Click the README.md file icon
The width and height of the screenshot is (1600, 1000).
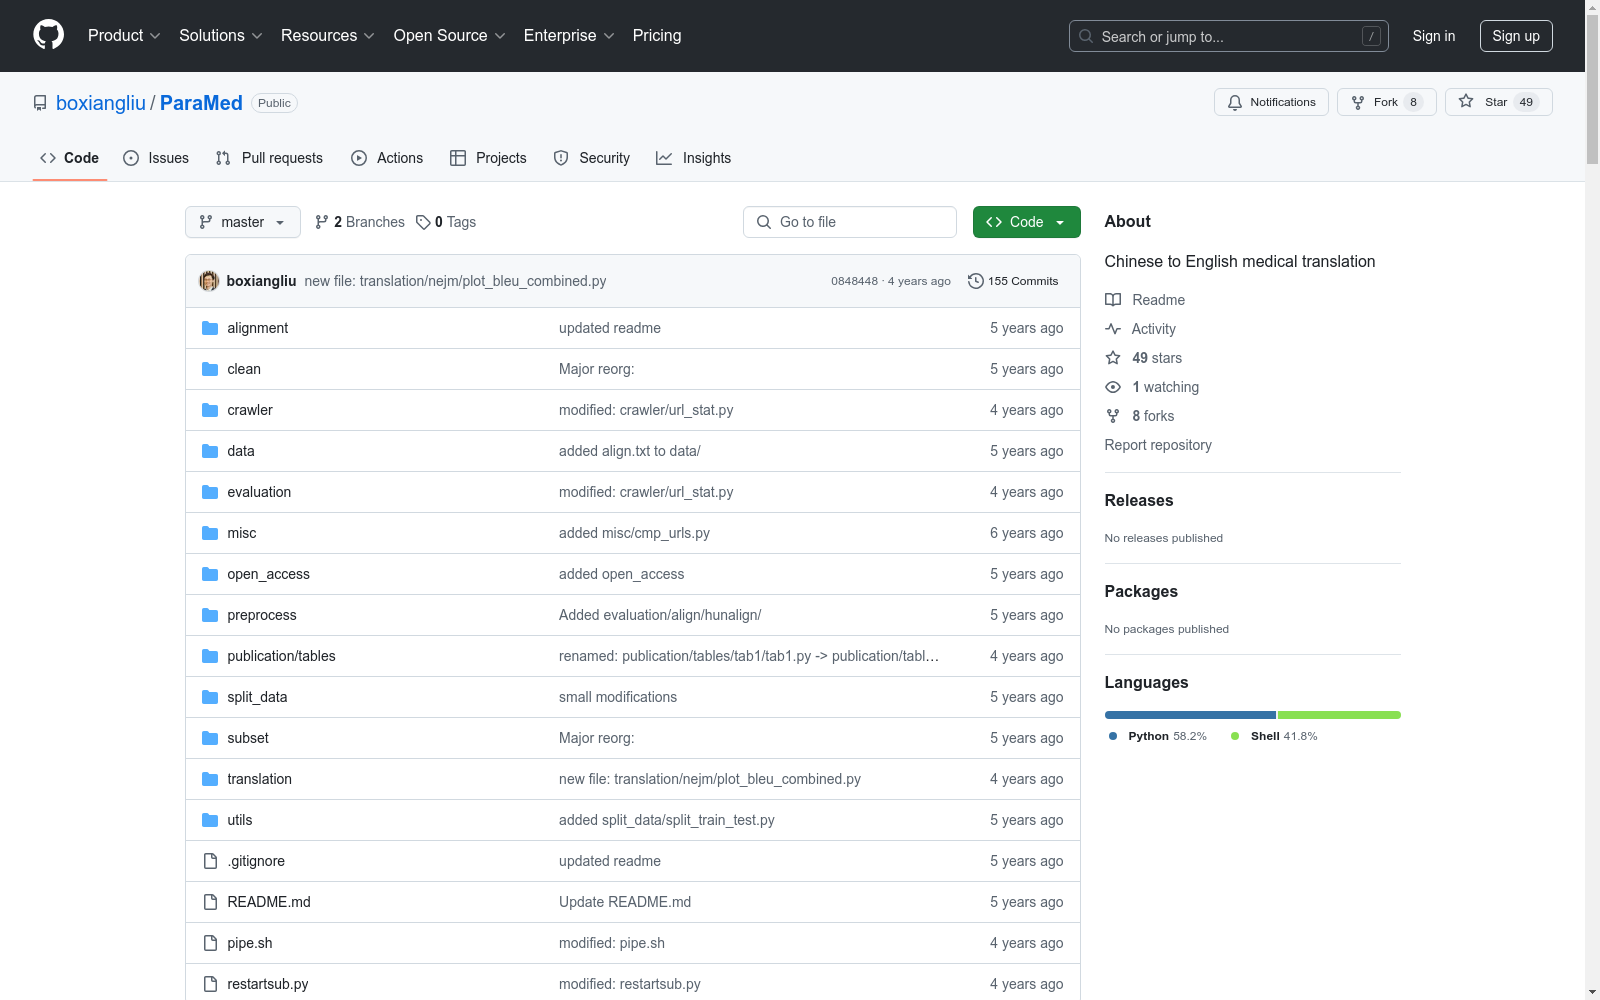[210, 902]
